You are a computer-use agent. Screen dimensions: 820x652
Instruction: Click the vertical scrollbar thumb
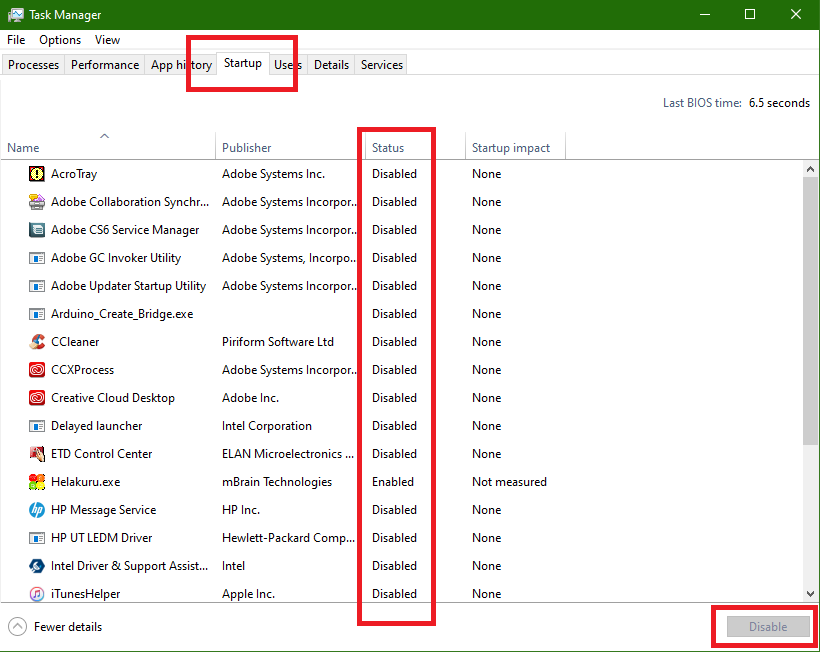(x=810, y=311)
